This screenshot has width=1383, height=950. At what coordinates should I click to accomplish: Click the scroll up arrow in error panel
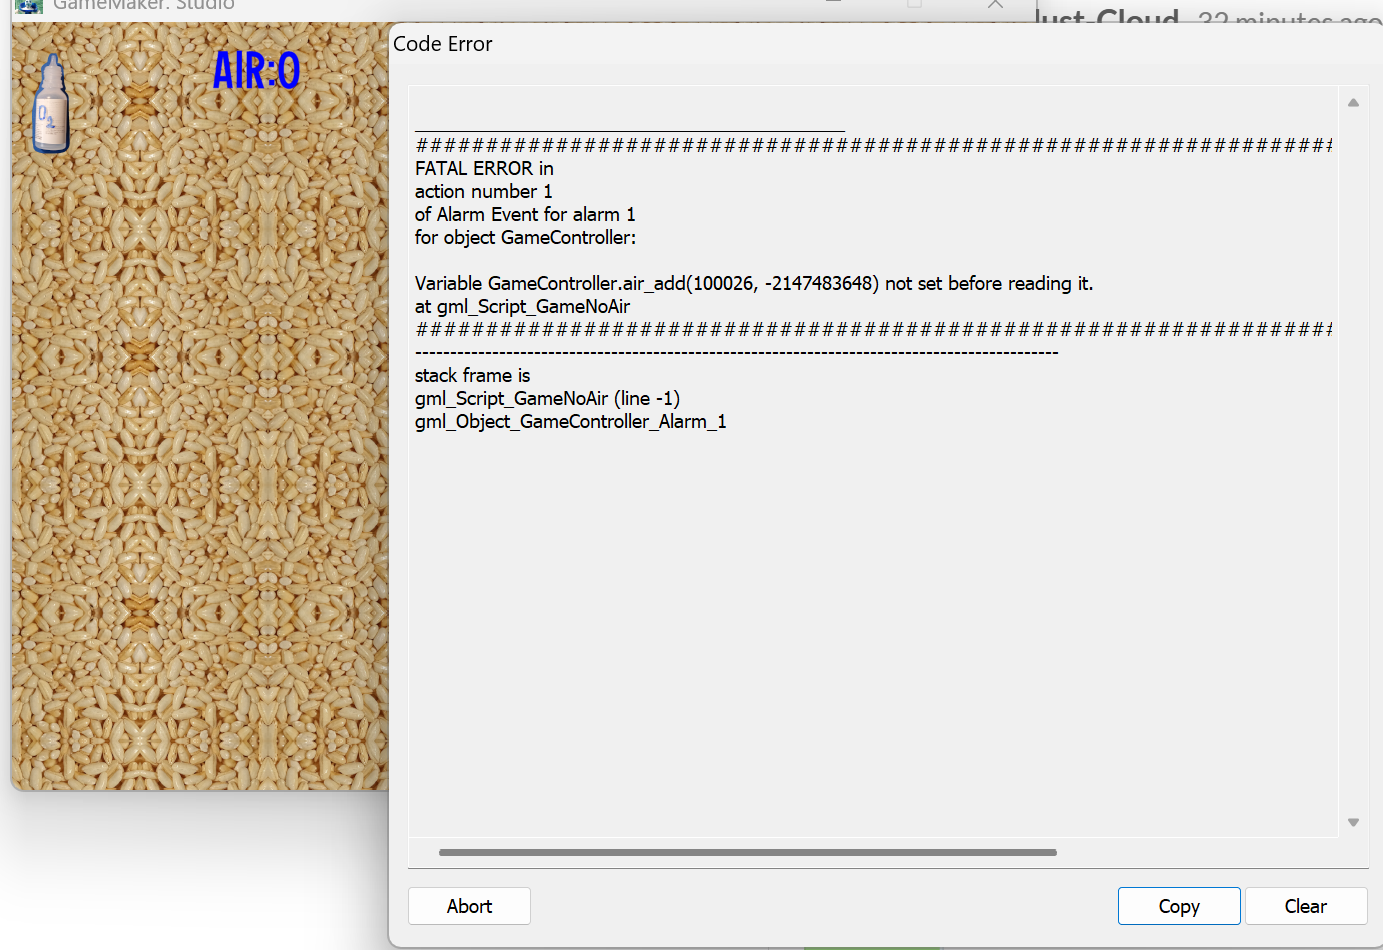(x=1353, y=102)
